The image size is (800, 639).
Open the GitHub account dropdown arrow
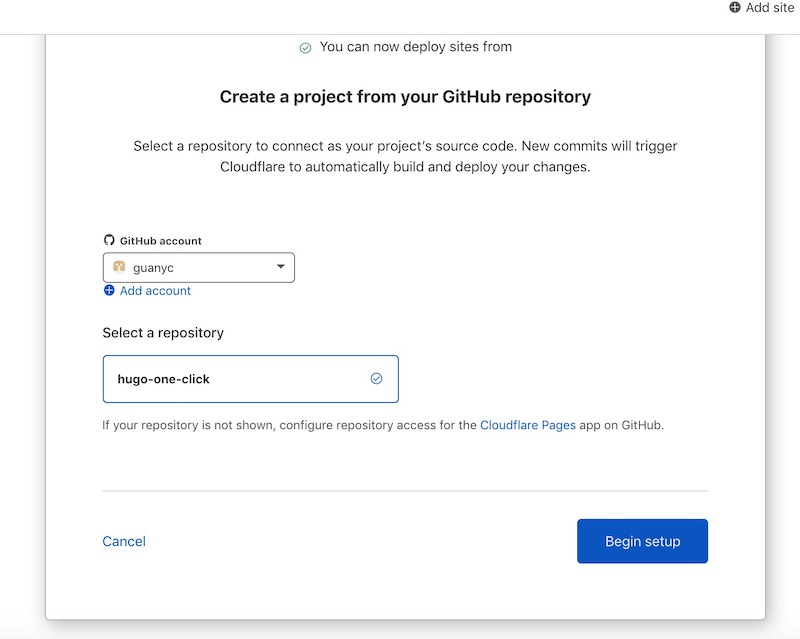click(281, 266)
